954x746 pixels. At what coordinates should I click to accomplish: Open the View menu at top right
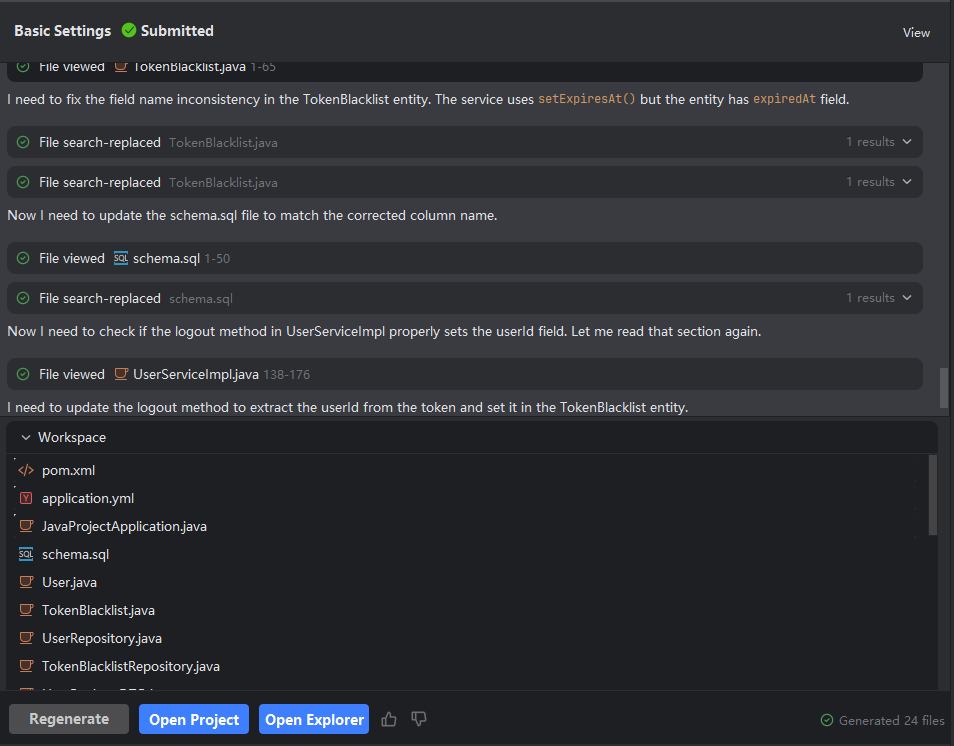916,32
